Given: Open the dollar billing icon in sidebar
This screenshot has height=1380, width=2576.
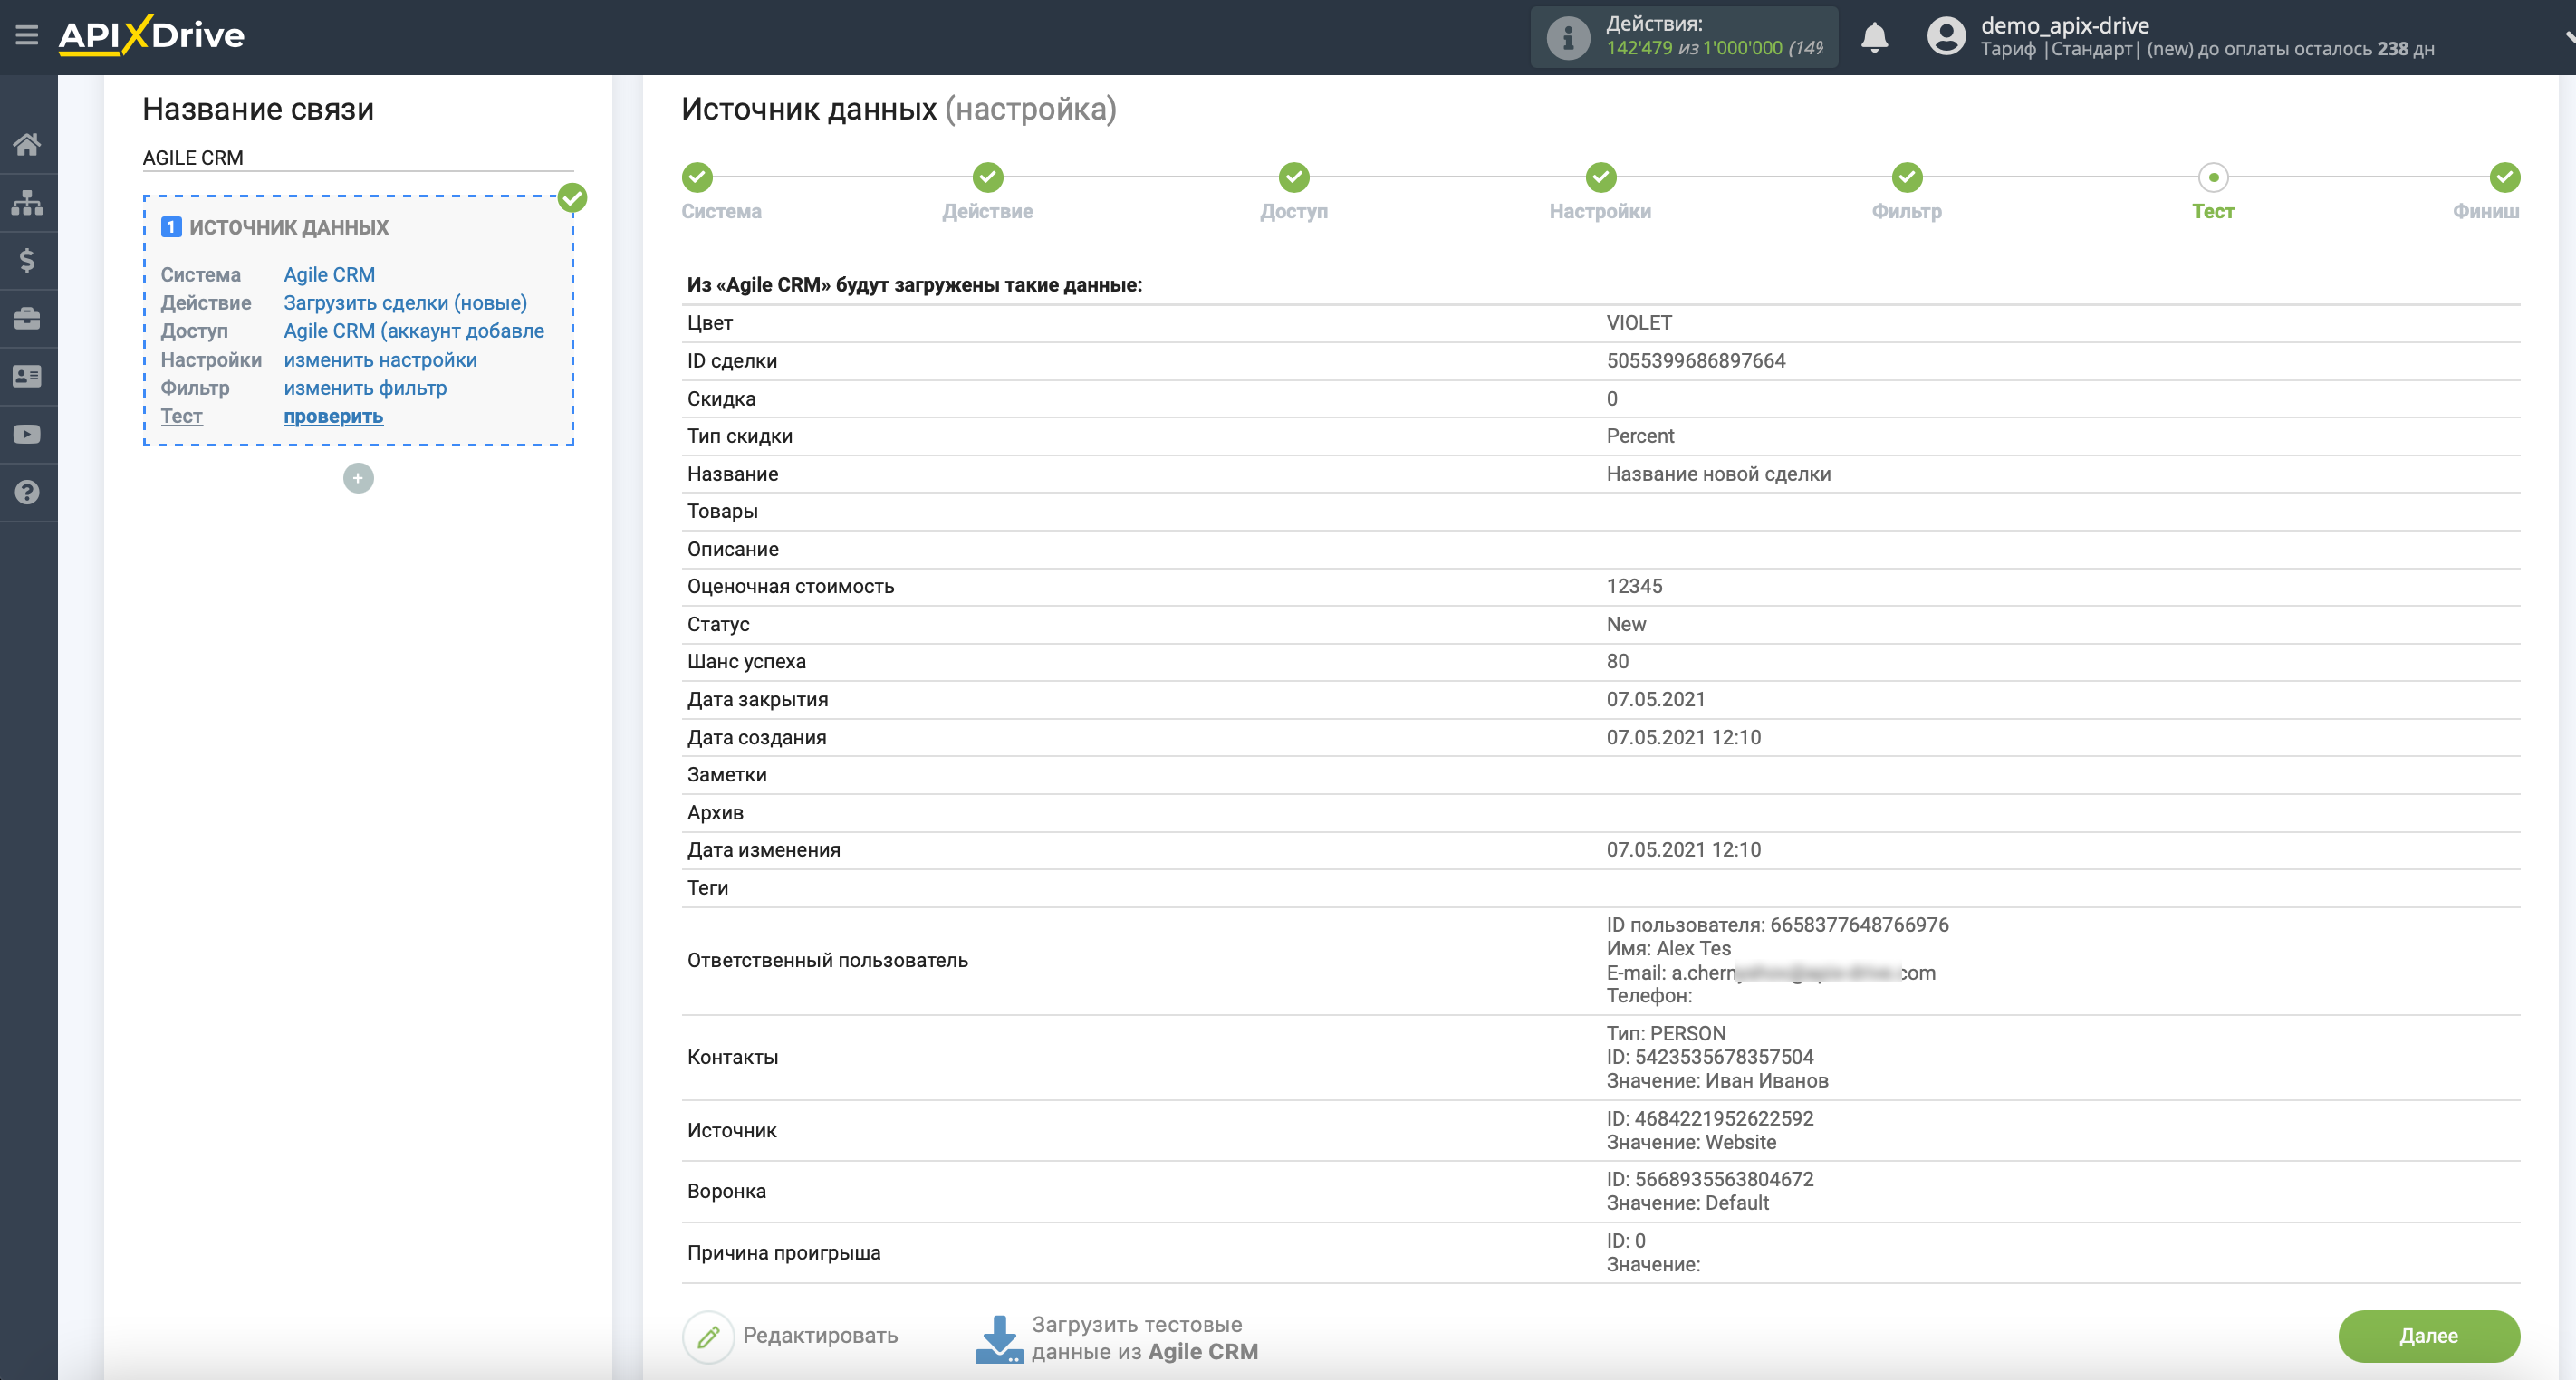Looking at the screenshot, I should click(27, 260).
